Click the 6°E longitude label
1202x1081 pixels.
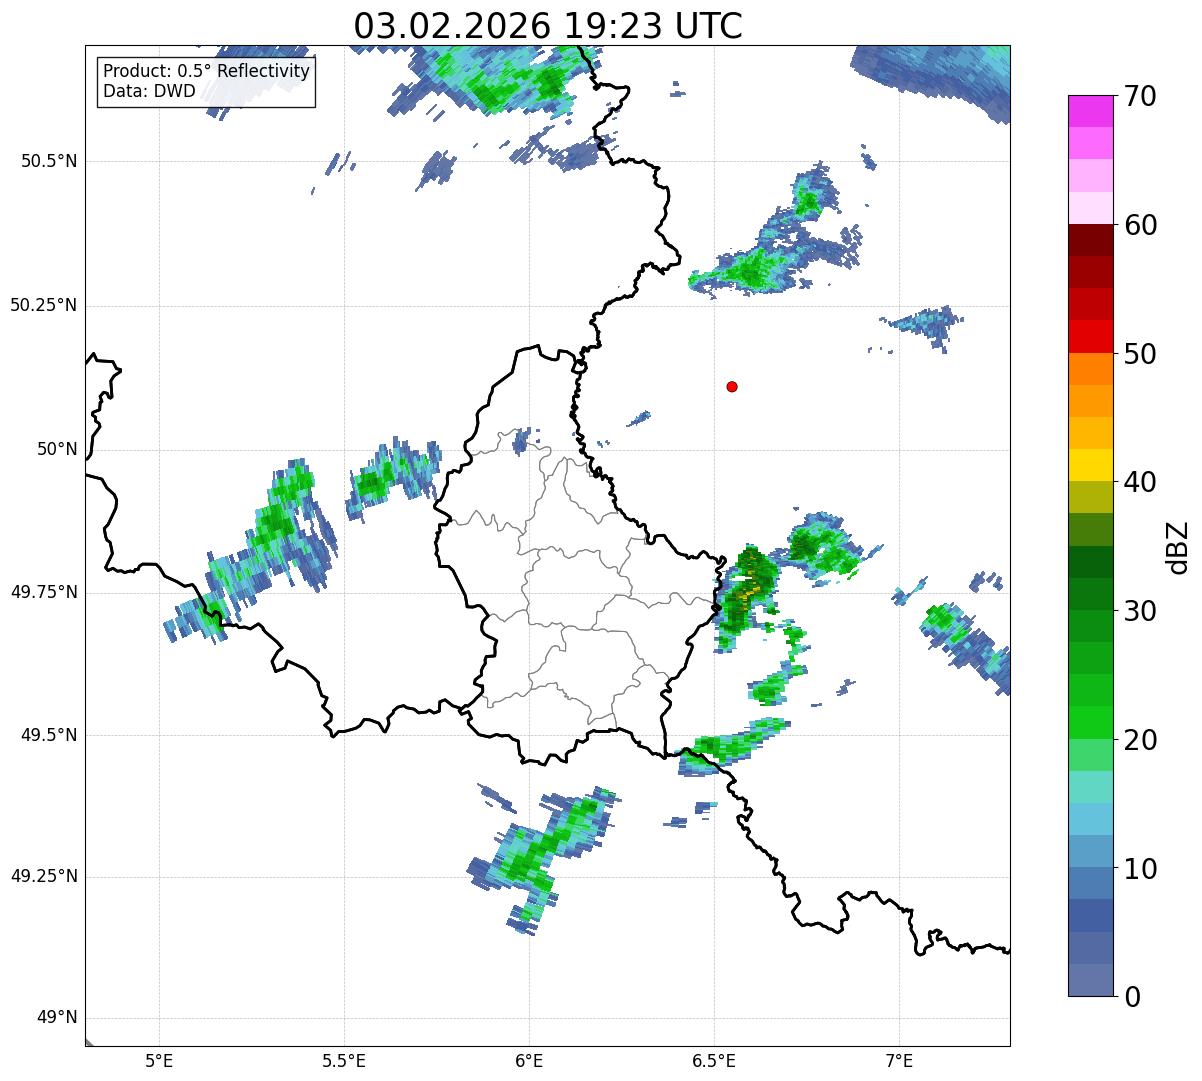click(x=529, y=1060)
